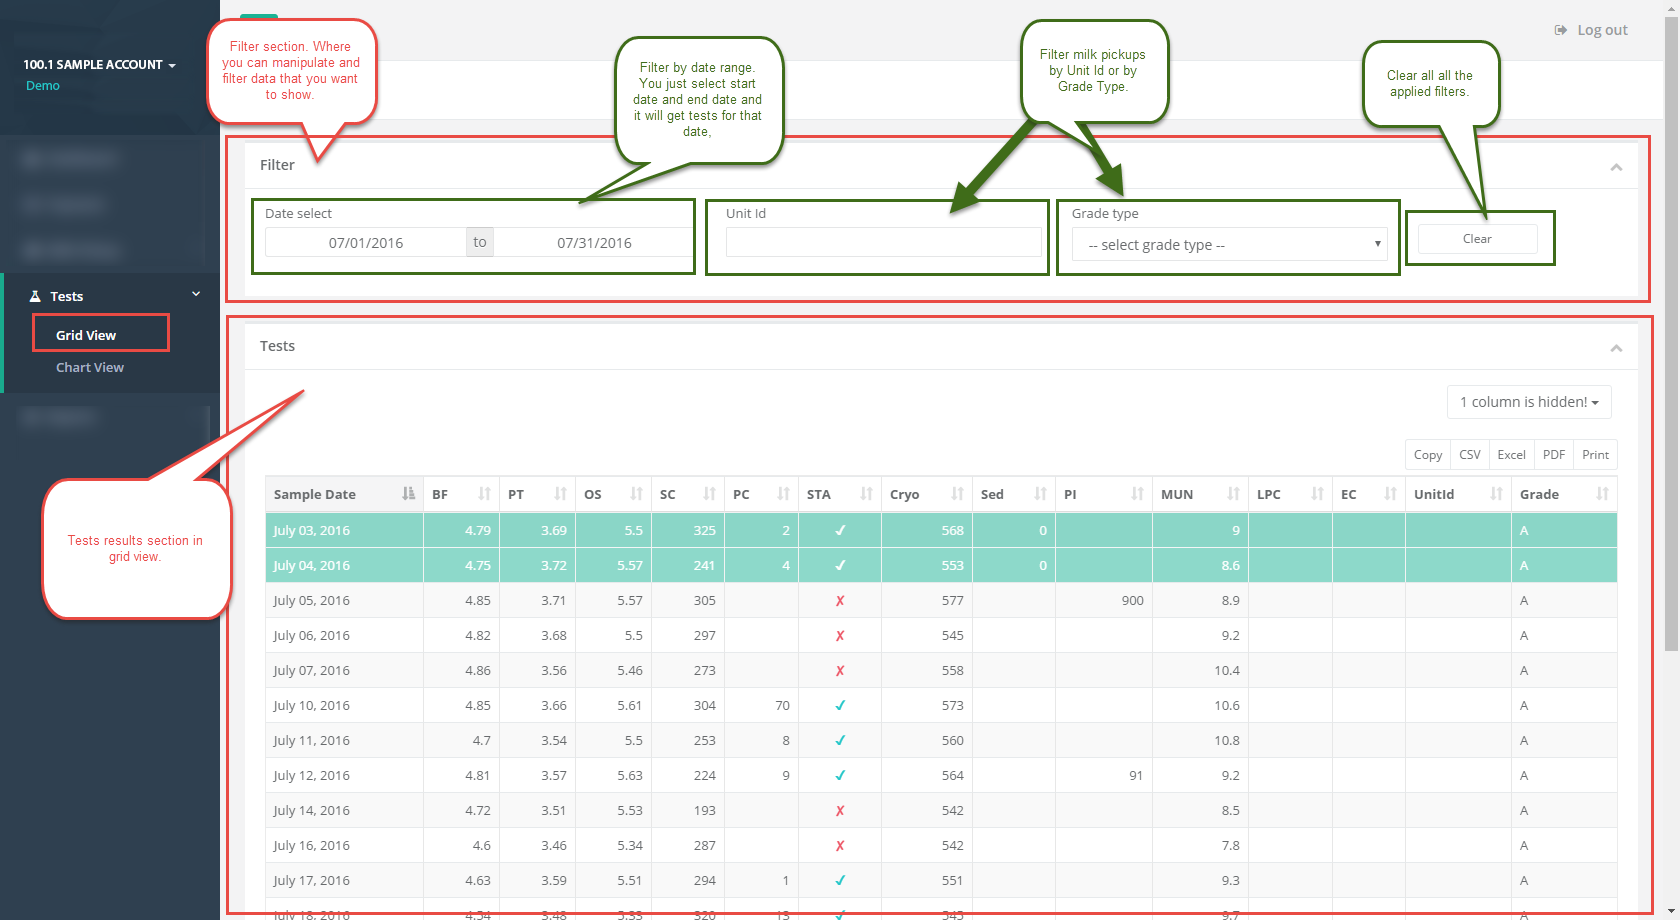Copy the table with Copy button
1680x920 pixels.
click(1428, 455)
